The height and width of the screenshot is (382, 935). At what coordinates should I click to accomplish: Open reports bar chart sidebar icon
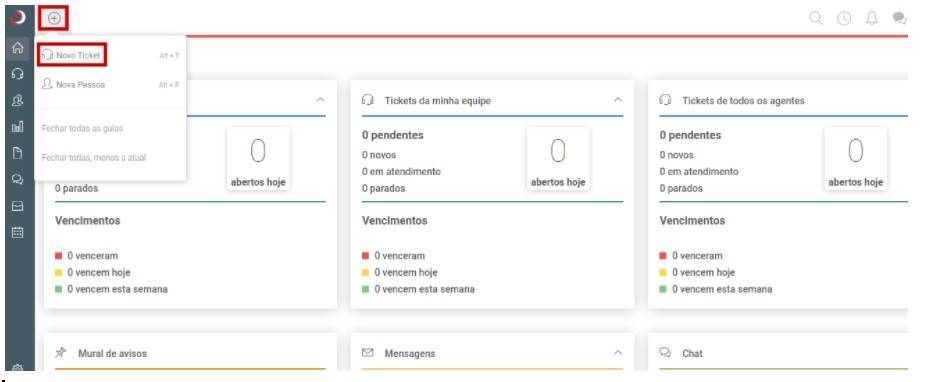(18, 127)
